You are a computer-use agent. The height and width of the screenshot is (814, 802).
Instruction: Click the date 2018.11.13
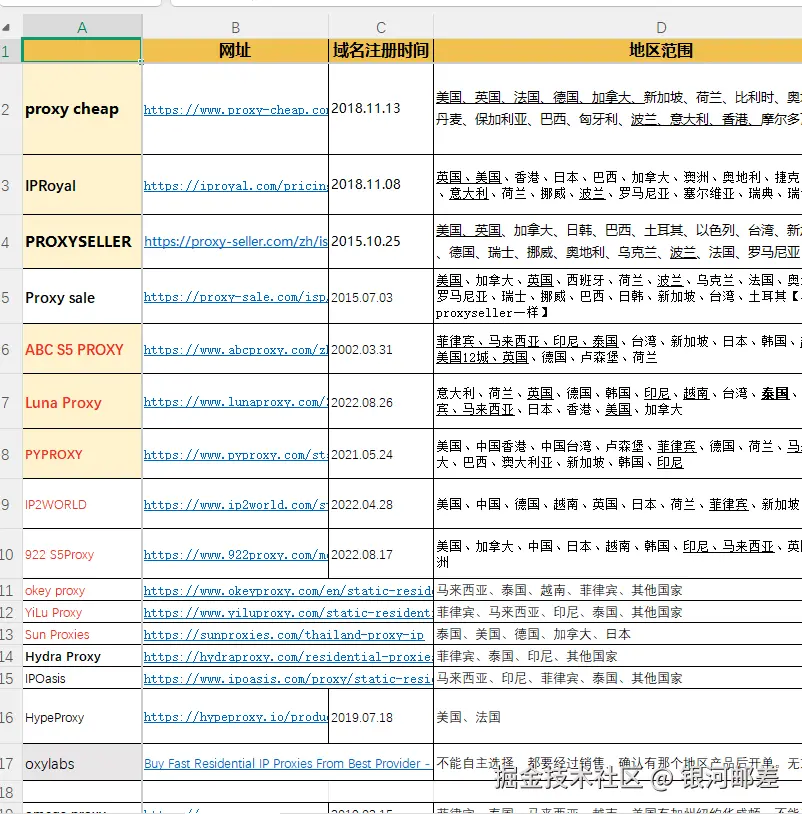click(x=366, y=108)
